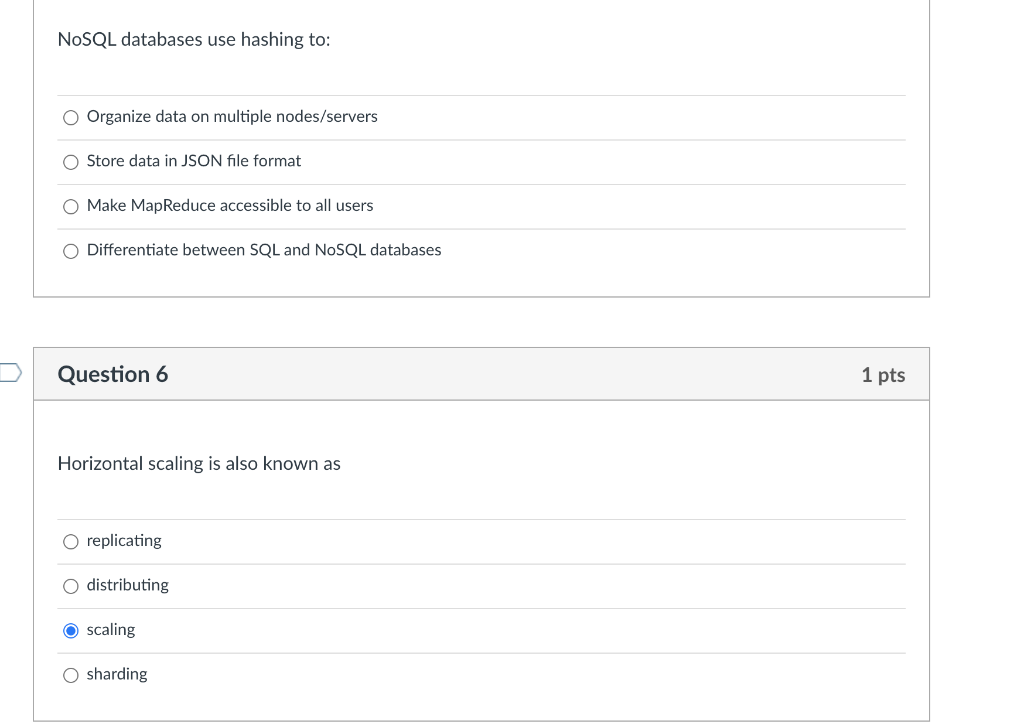The width and height of the screenshot is (1024, 724).
Task: Click the 'scaling' answer label text
Action: (x=111, y=629)
